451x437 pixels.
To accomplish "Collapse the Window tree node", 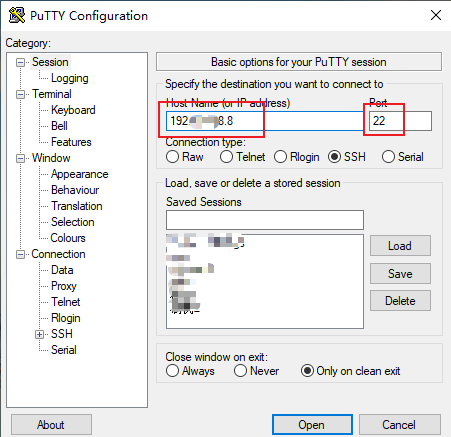I will pos(20,158).
